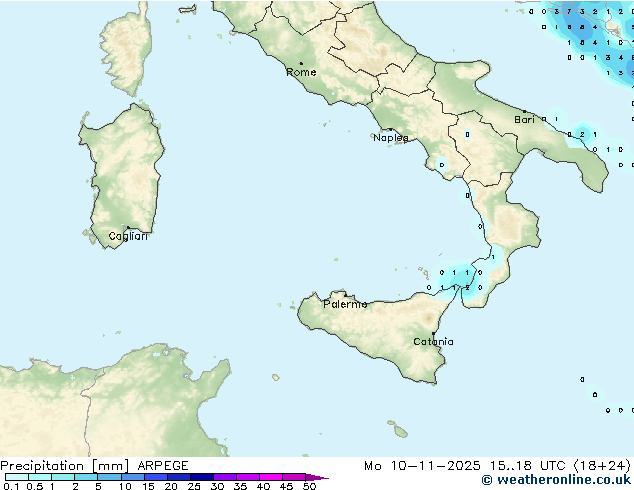Viewport: 634px width, 490px height.
Task: Click the city dot marker above Rome
Action: 301,63
